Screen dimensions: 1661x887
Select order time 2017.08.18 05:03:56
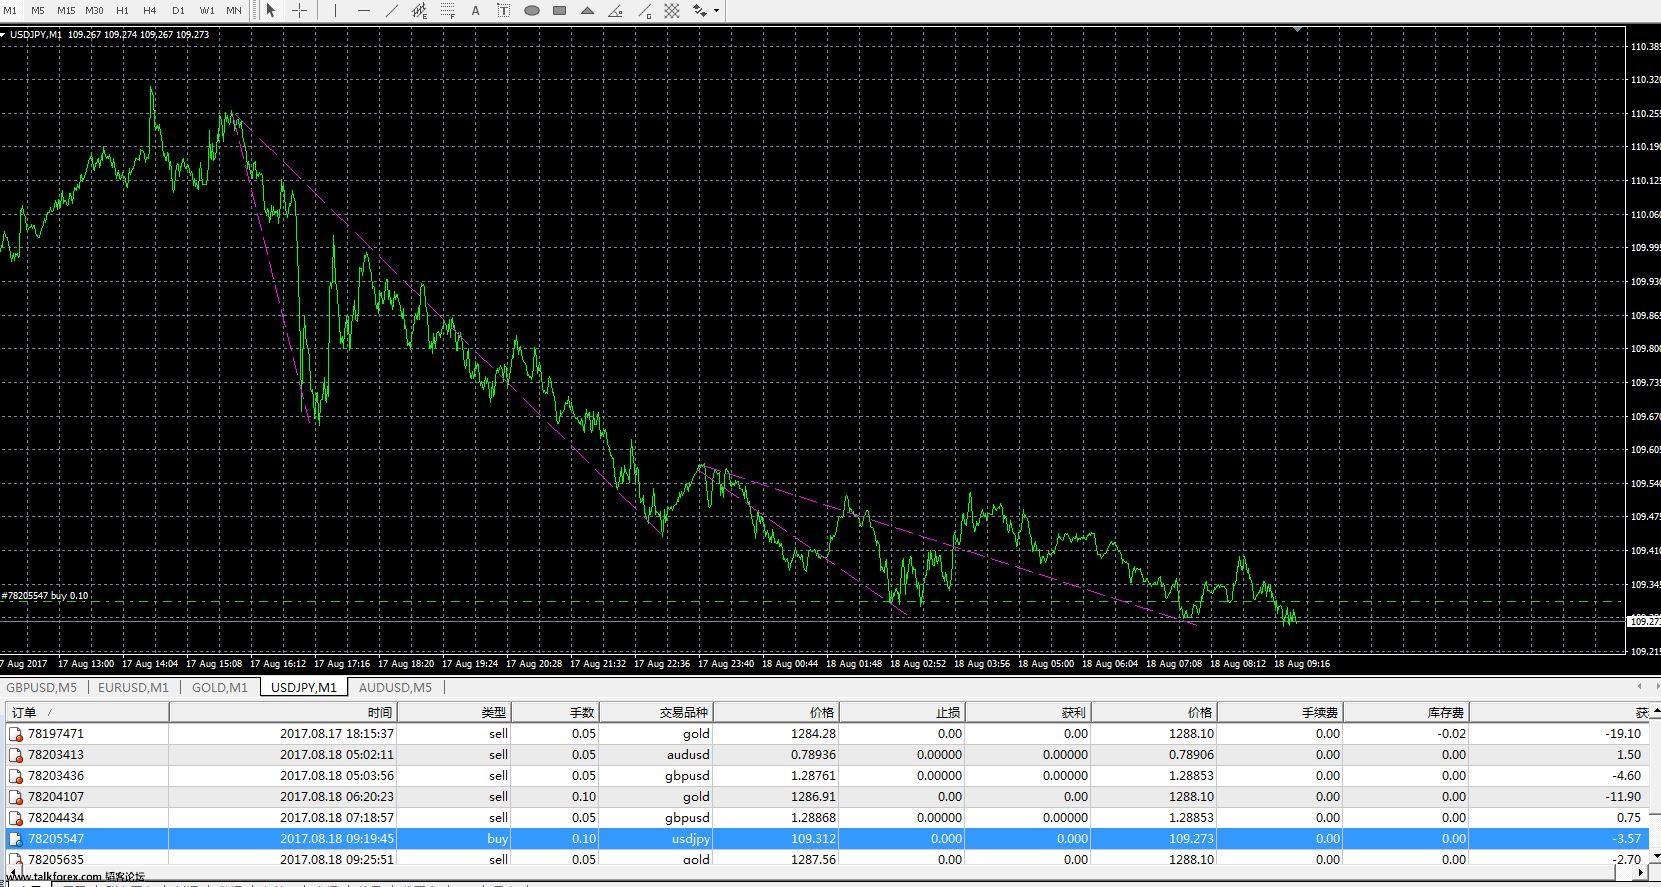pyautogui.click(x=337, y=776)
